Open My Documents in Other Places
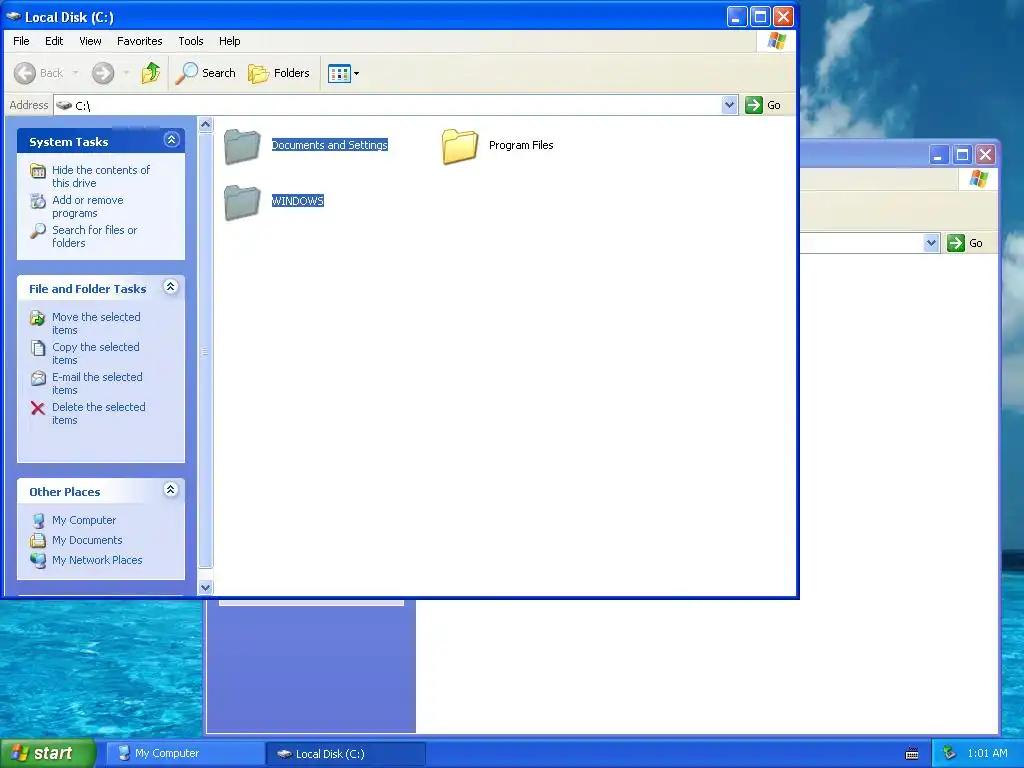Image resolution: width=1024 pixels, height=768 pixels. coord(87,540)
